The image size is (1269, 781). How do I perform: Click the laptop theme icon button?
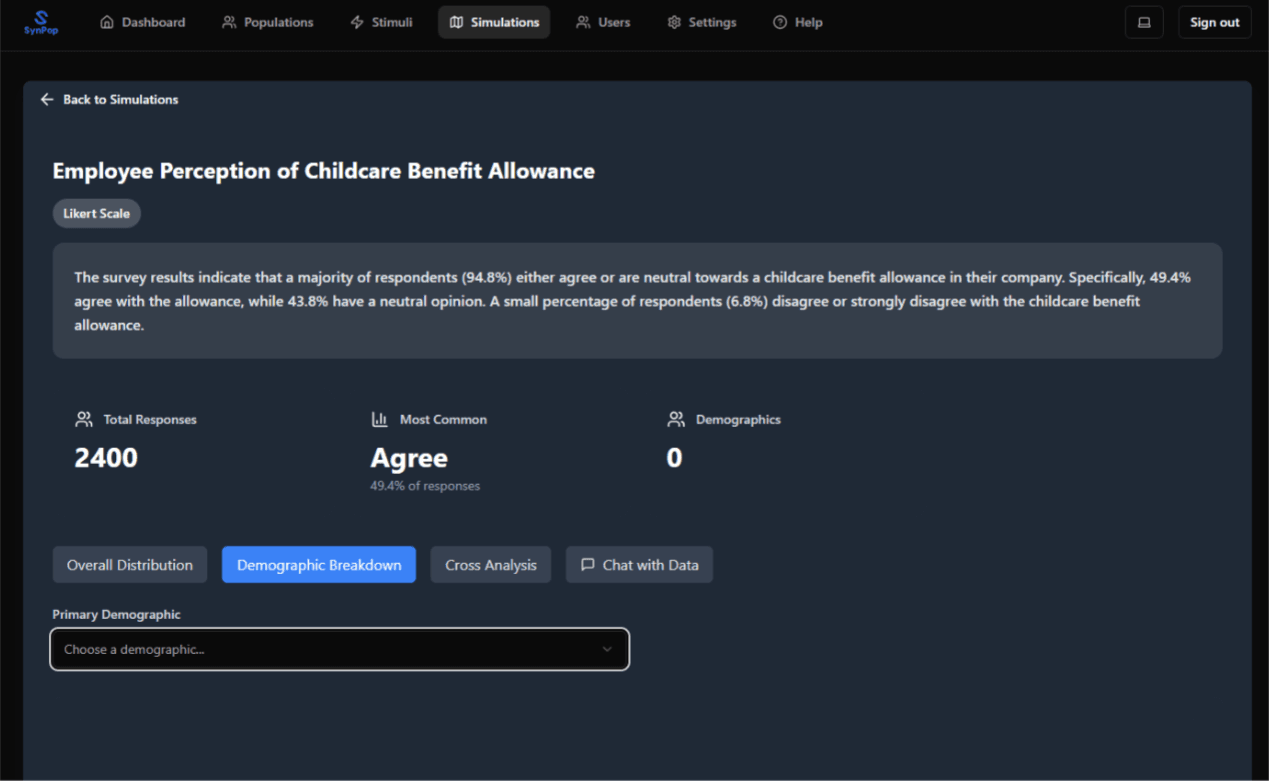tap(1144, 22)
